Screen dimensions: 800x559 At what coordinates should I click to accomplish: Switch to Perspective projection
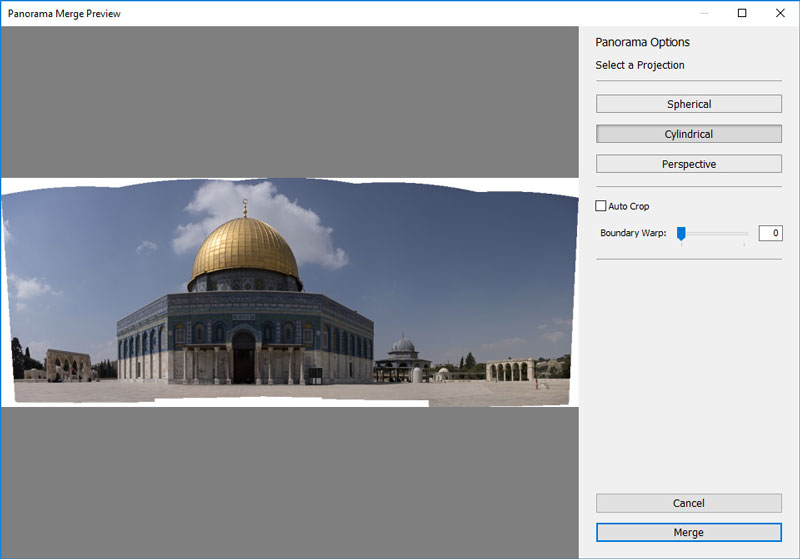click(688, 164)
